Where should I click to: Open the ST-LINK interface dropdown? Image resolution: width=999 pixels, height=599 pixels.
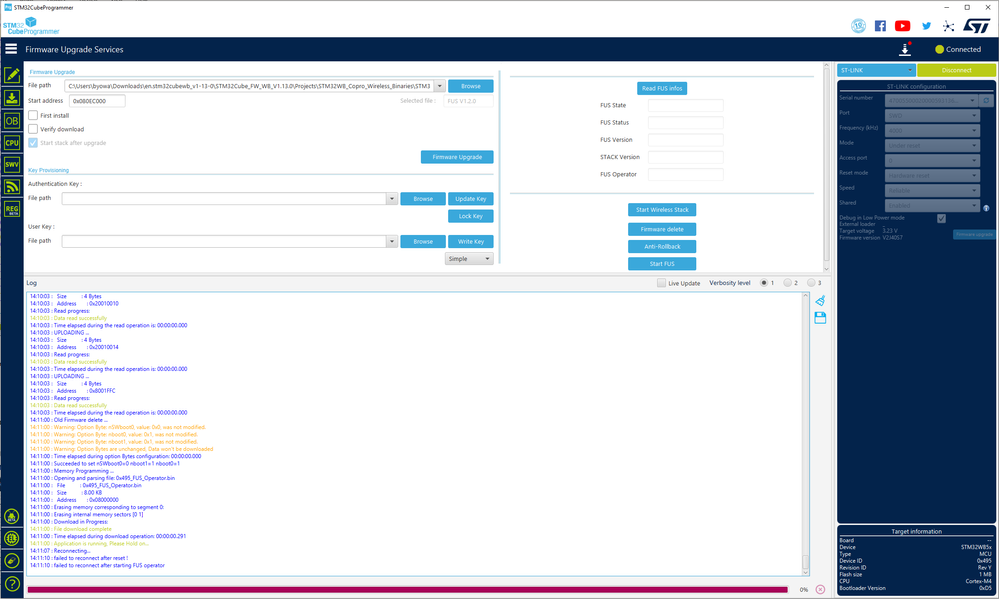pos(876,70)
